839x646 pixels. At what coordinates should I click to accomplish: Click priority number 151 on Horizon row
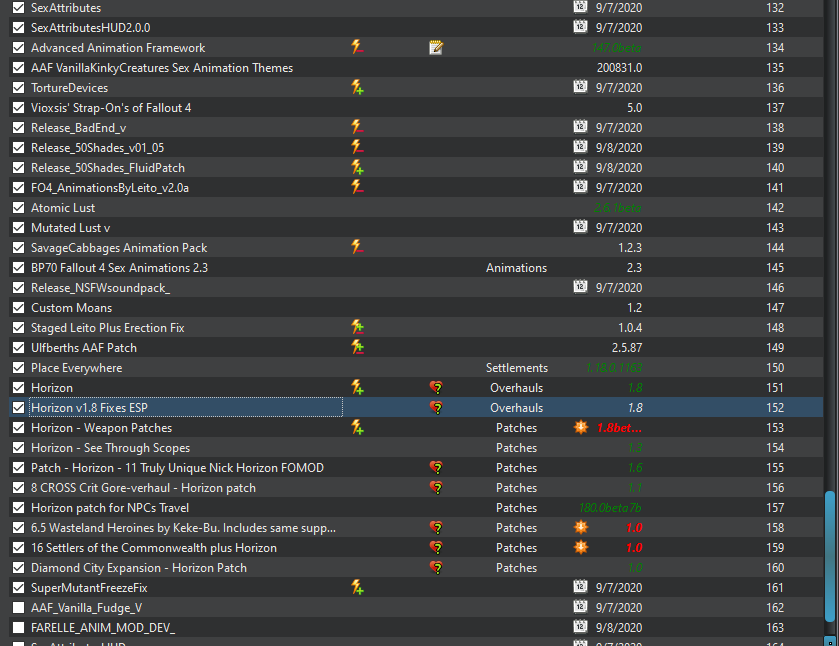click(775, 387)
